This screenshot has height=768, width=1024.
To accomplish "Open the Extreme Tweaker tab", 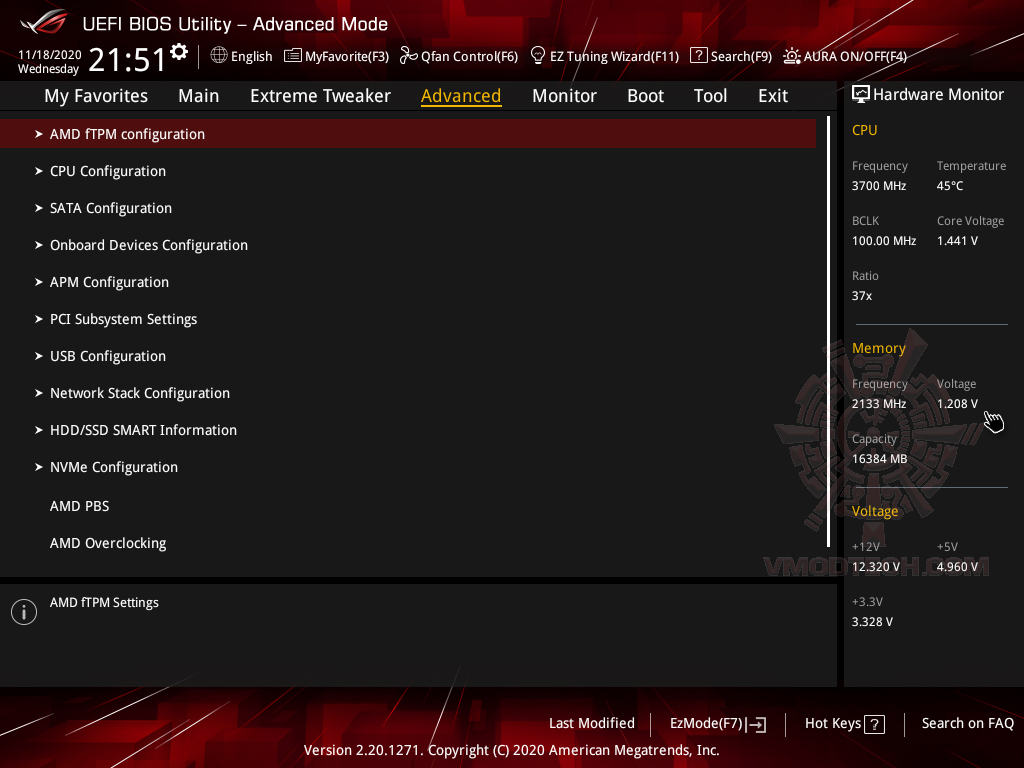I will [320, 96].
